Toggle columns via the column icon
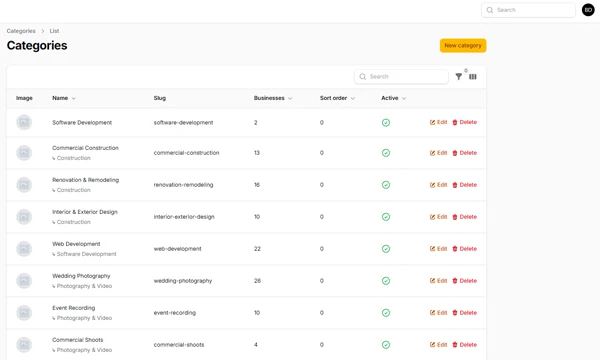 [473, 77]
